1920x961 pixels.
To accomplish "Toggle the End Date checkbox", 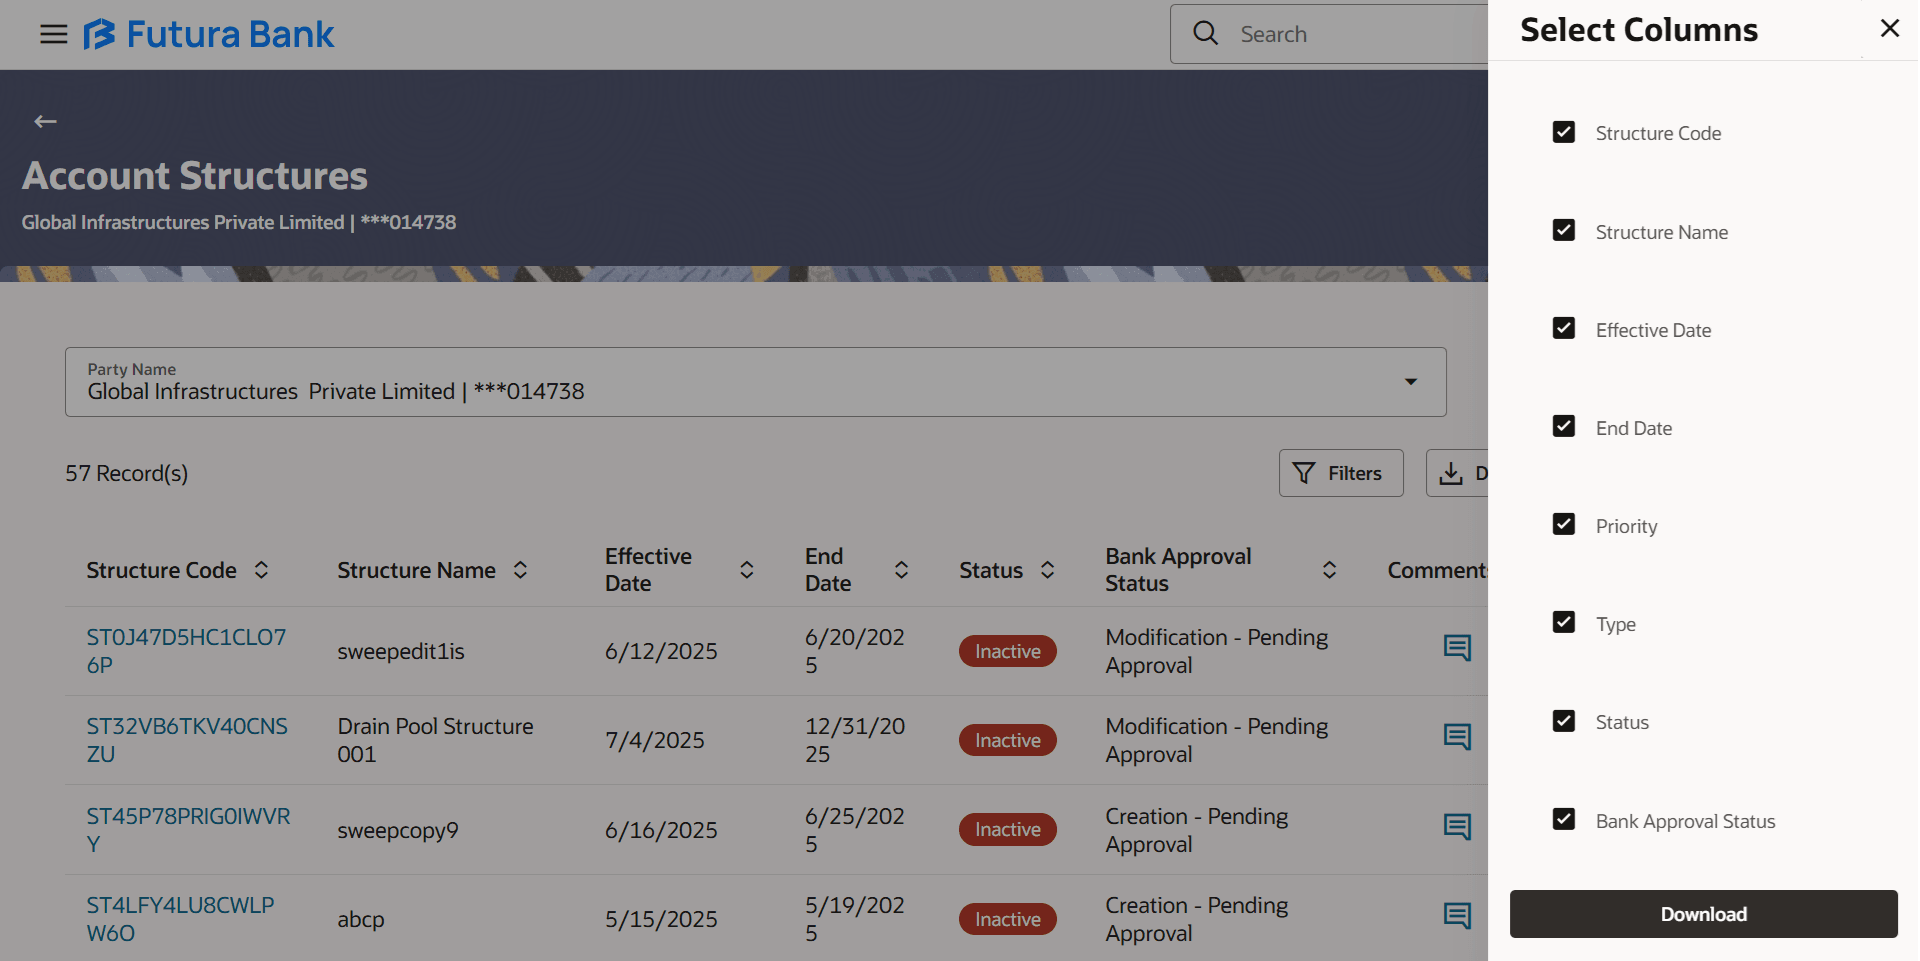I will pos(1564,427).
